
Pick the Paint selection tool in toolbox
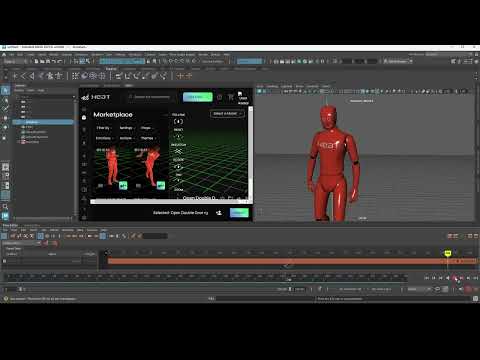tap(5, 109)
